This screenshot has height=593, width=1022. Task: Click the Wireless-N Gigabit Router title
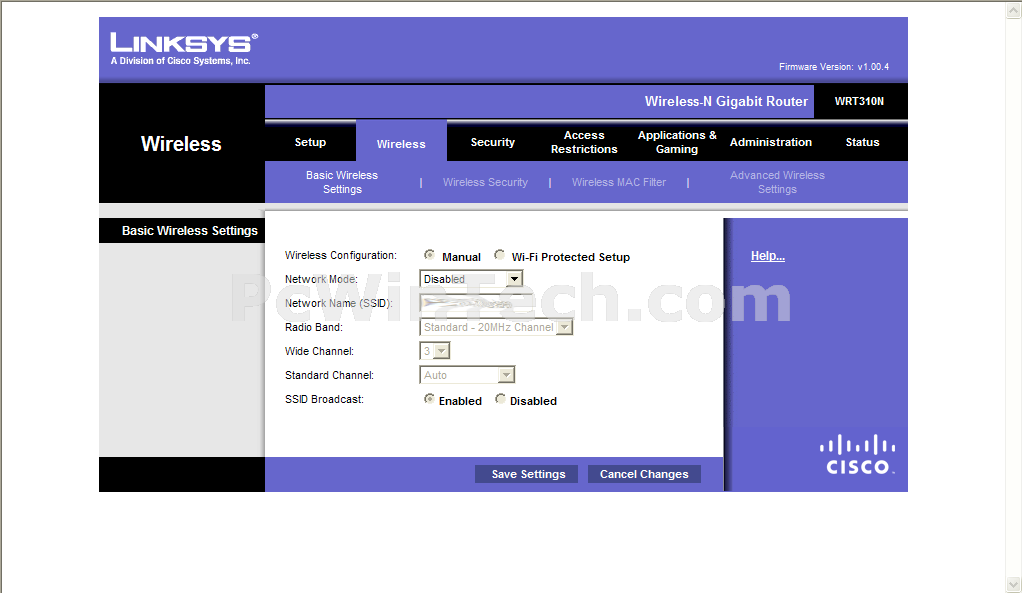(726, 102)
